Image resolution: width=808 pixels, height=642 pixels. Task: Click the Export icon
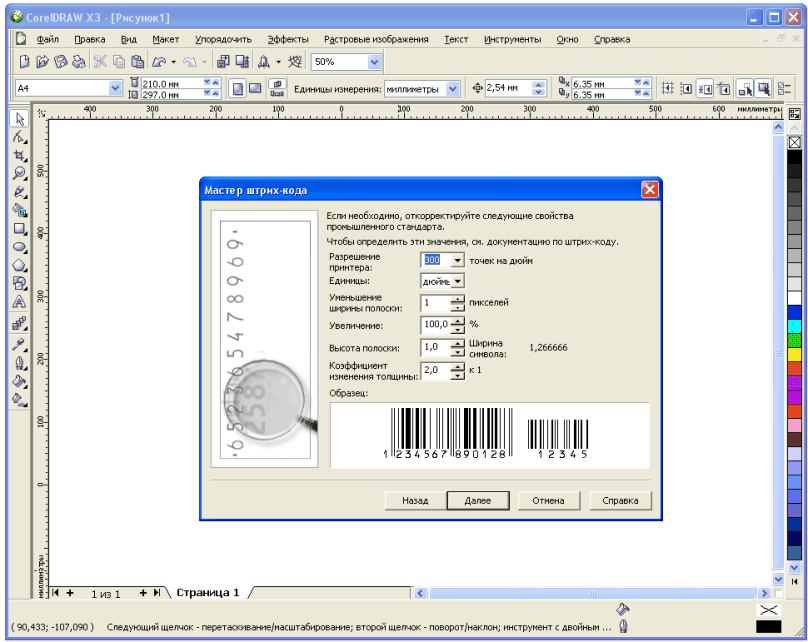pos(242,62)
